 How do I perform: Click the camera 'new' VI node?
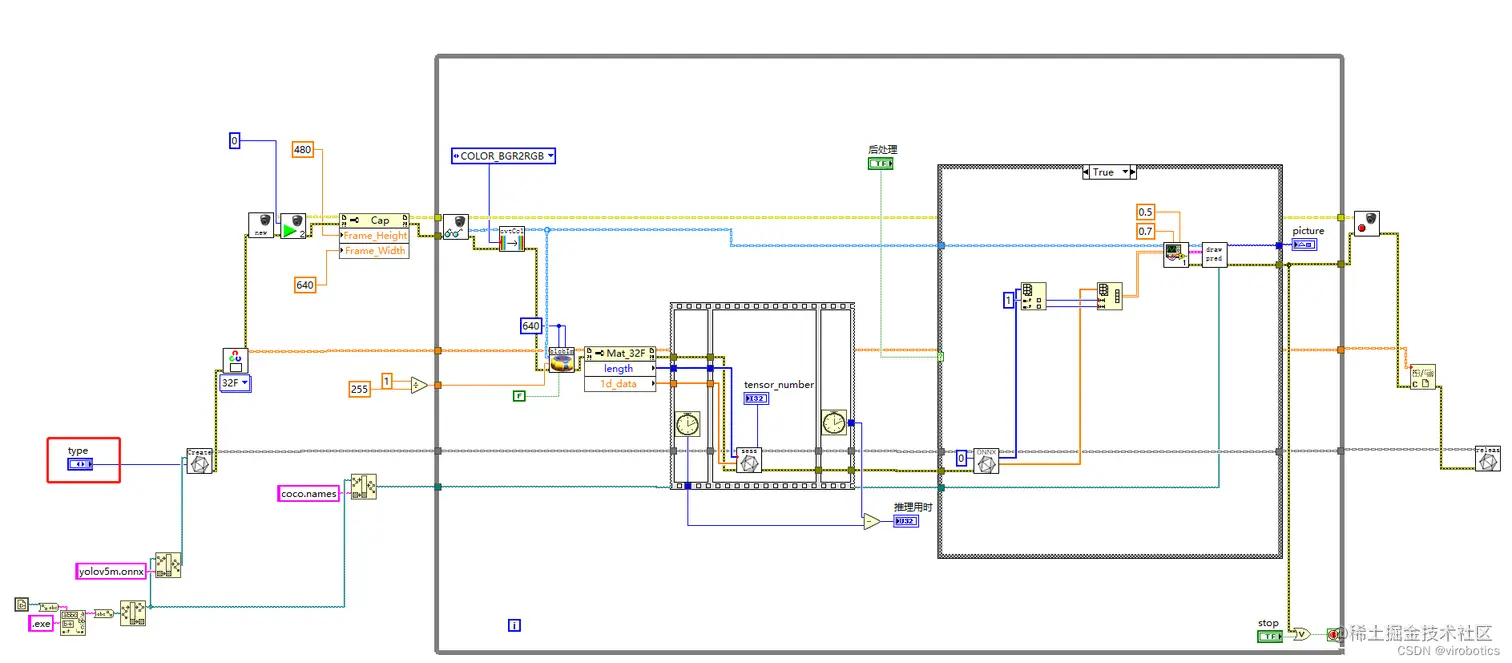pyautogui.click(x=260, y=224)
